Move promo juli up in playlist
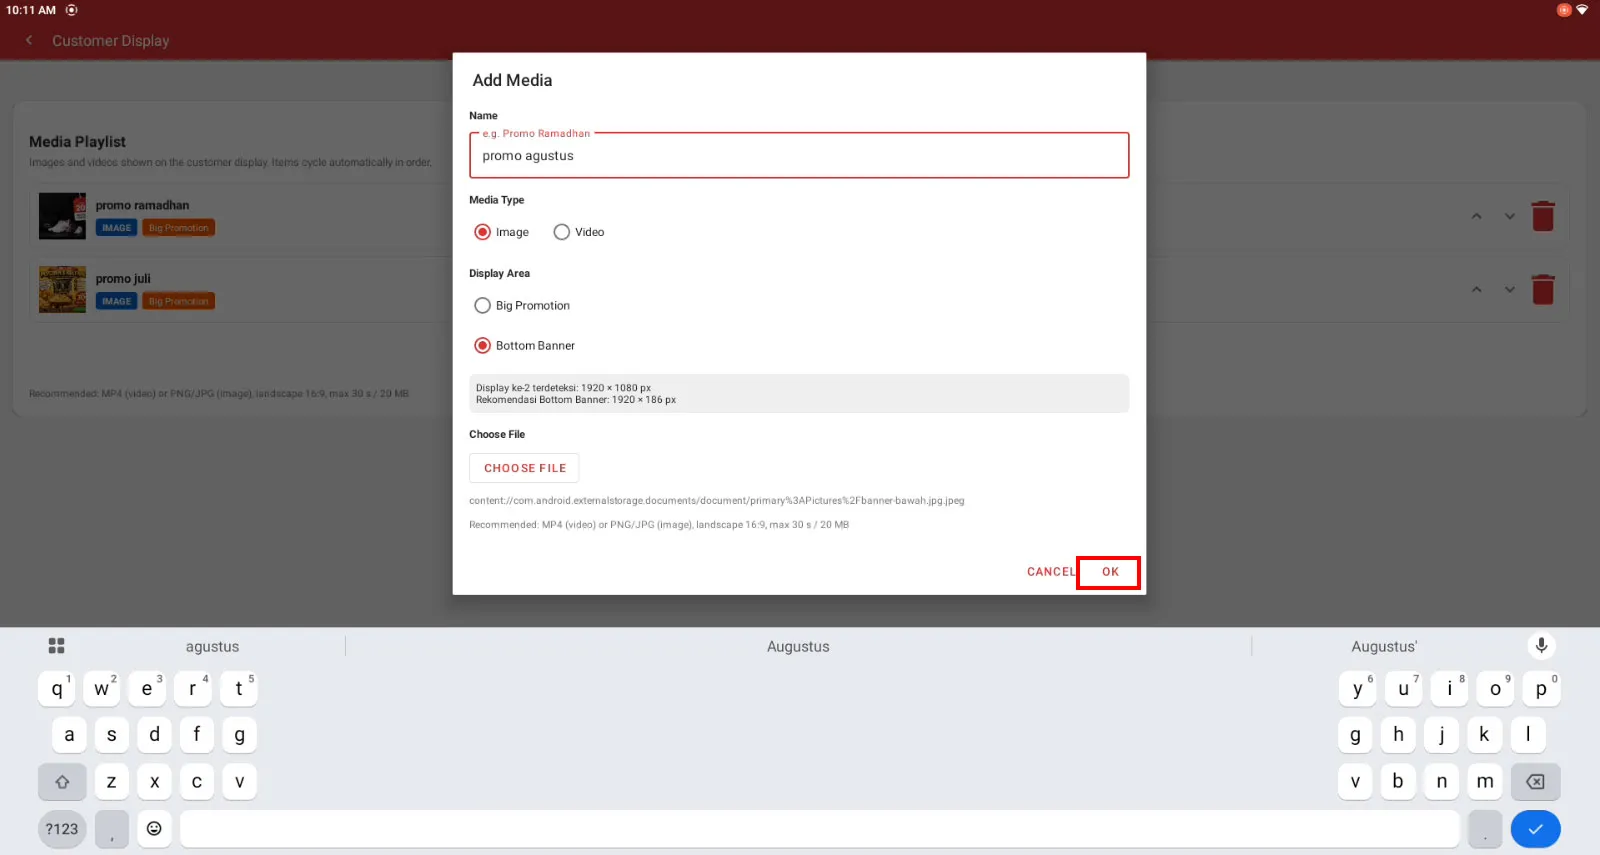The image size is (1600, 855). (1476, 290)
